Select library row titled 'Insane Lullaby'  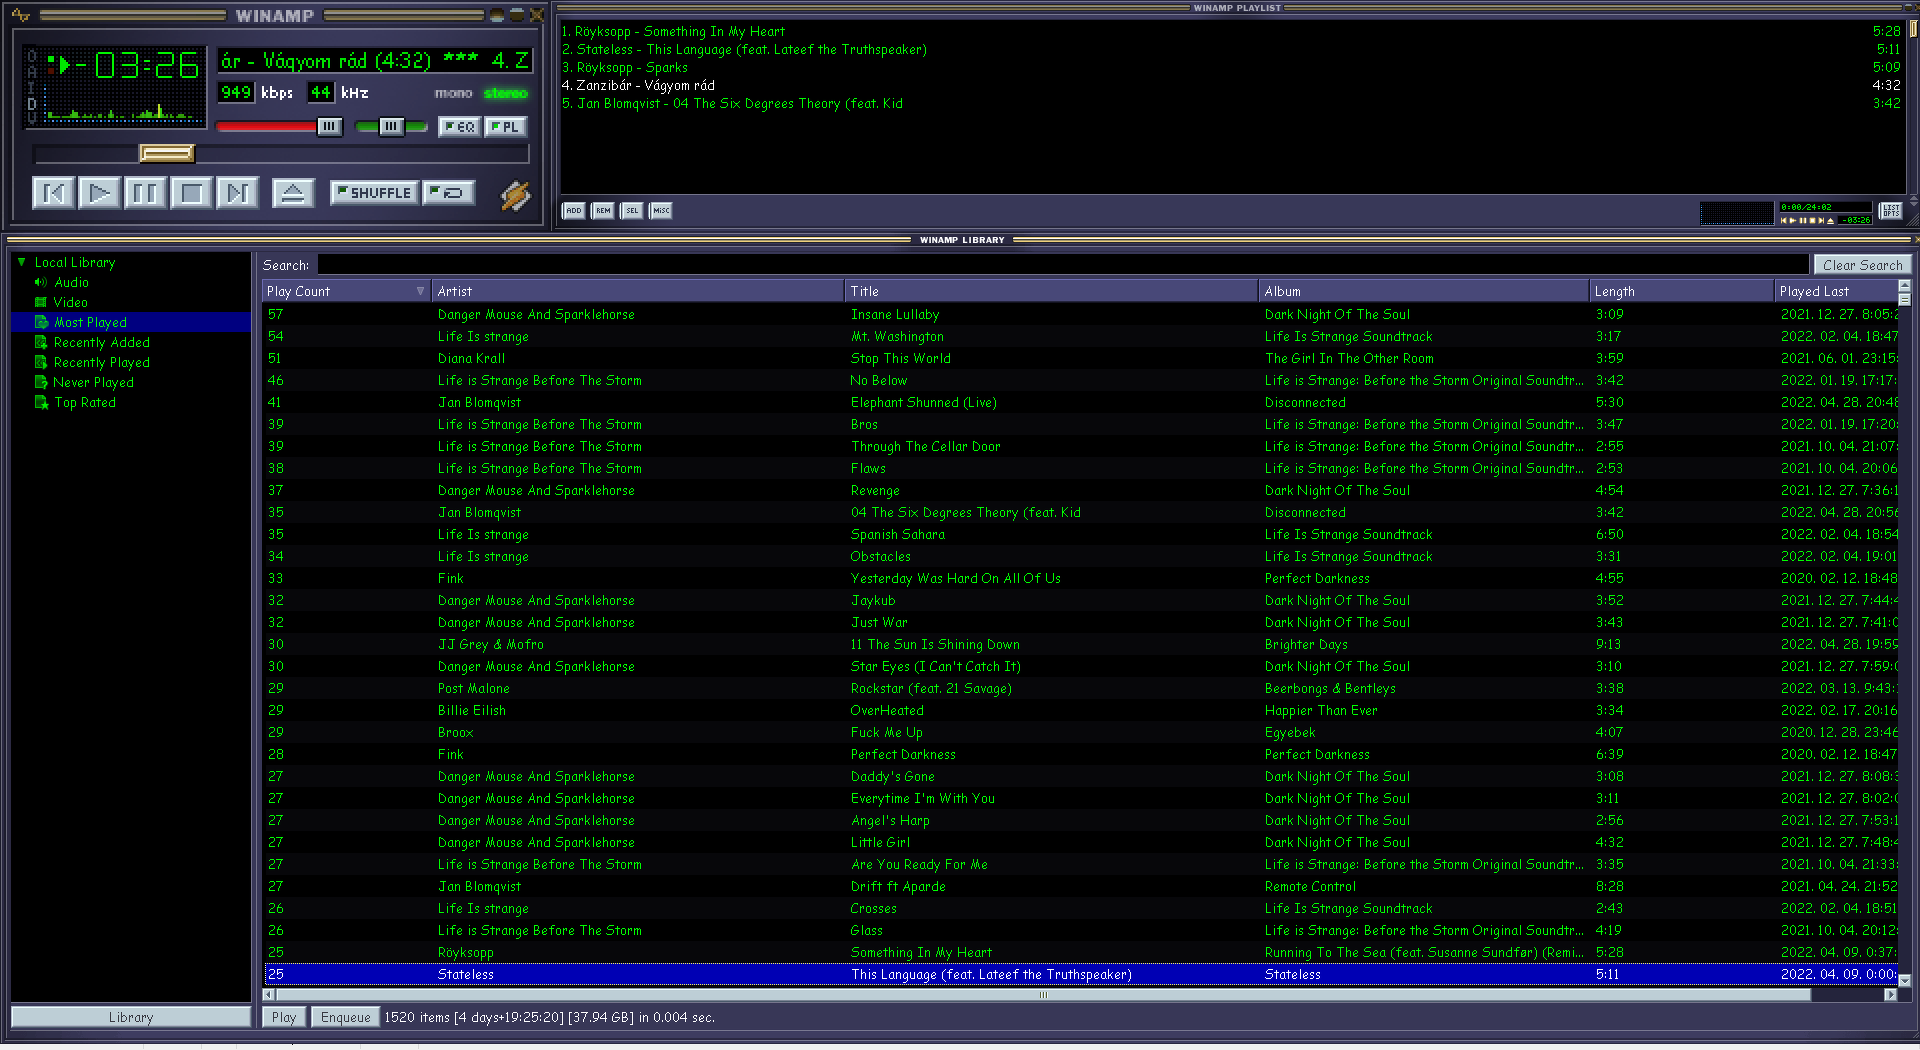tap(1080, 315)
